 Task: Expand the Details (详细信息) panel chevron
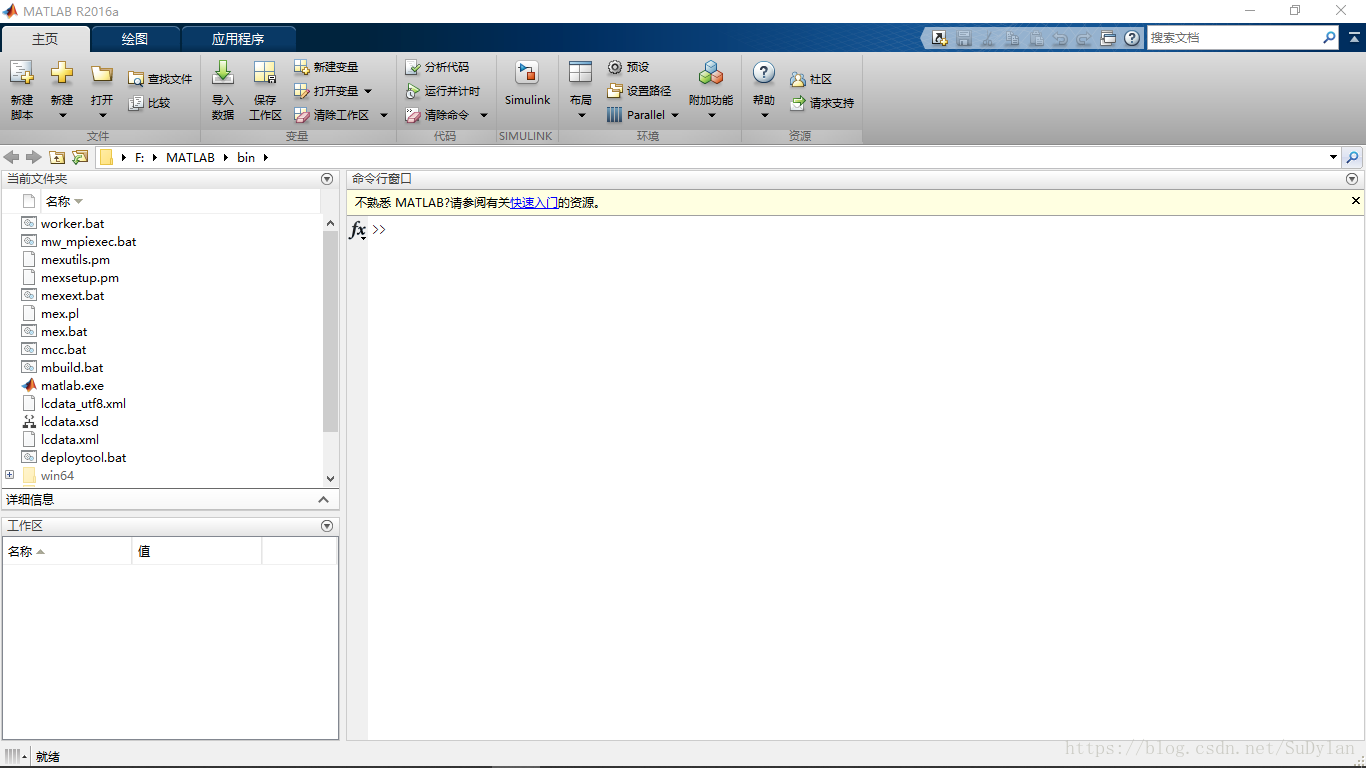tap(323, 500)
